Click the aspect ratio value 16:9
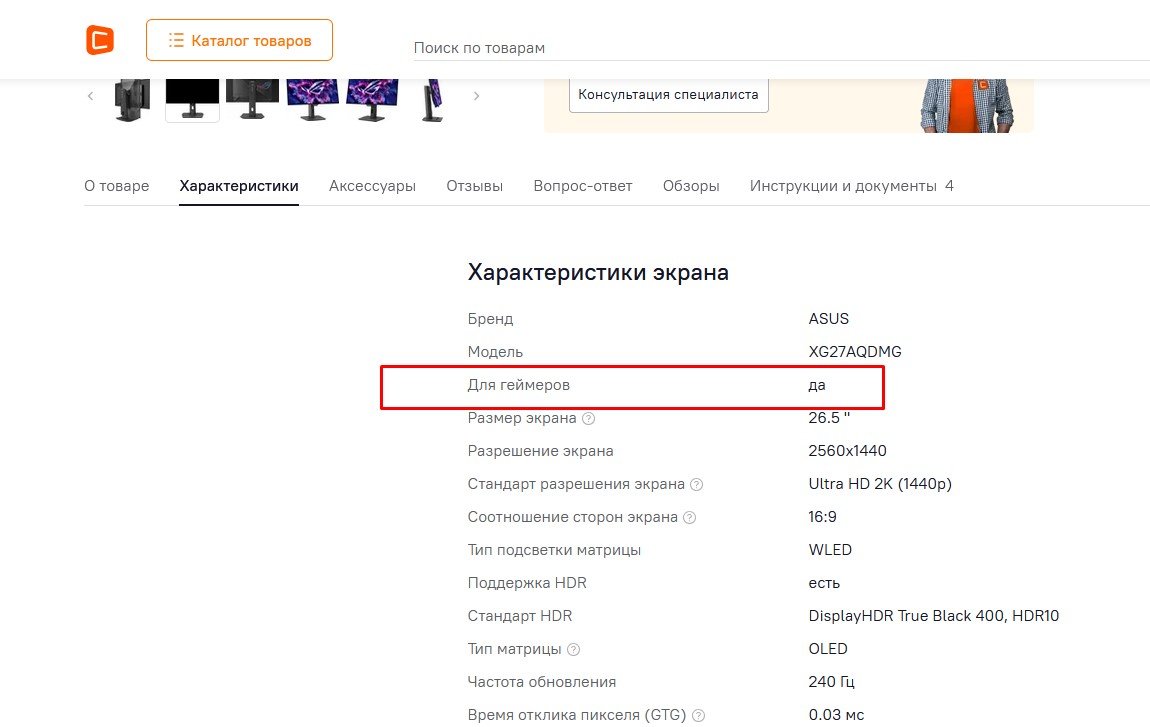This screenshot has width=1150, height=727. pos(822,517)
